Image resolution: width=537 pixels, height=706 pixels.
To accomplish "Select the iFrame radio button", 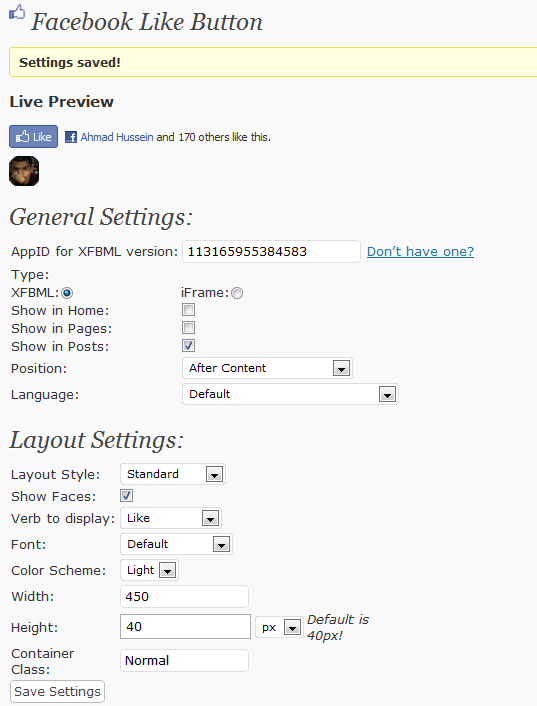I will tap(237, 293).
